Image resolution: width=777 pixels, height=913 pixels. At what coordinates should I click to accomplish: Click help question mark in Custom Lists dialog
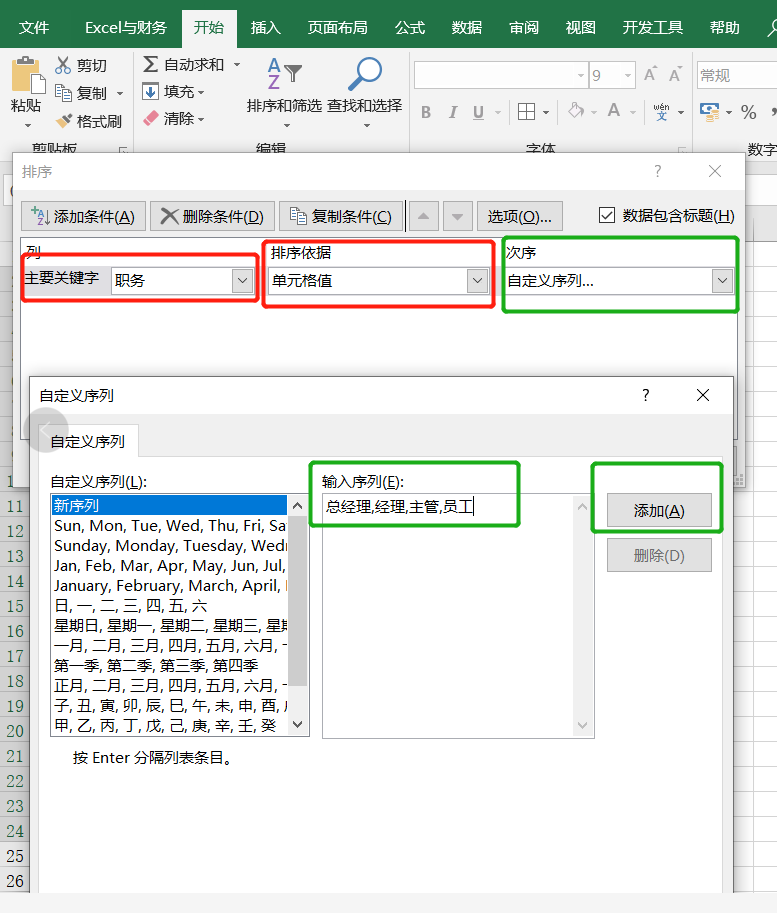click(645, 395)
